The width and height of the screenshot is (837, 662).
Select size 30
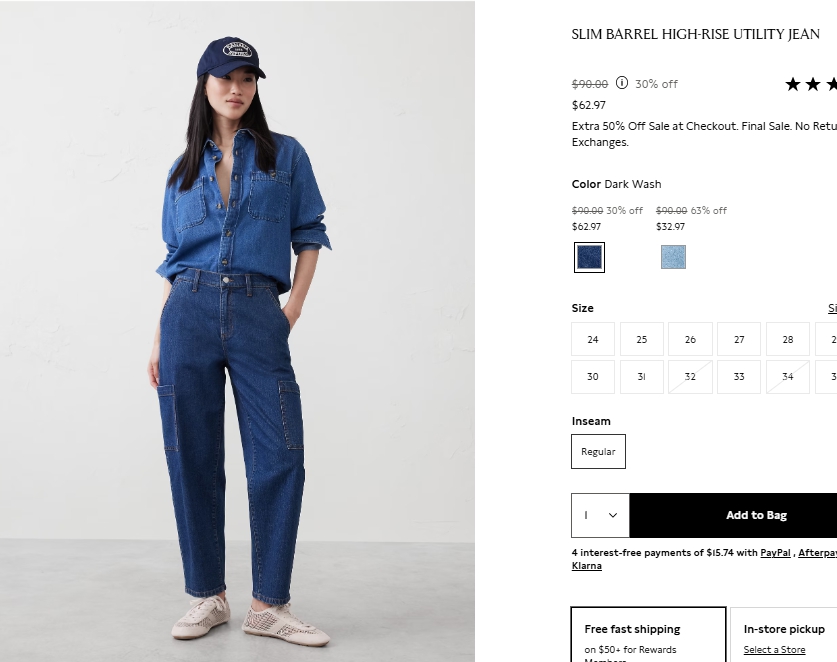(x=593, y=377)
